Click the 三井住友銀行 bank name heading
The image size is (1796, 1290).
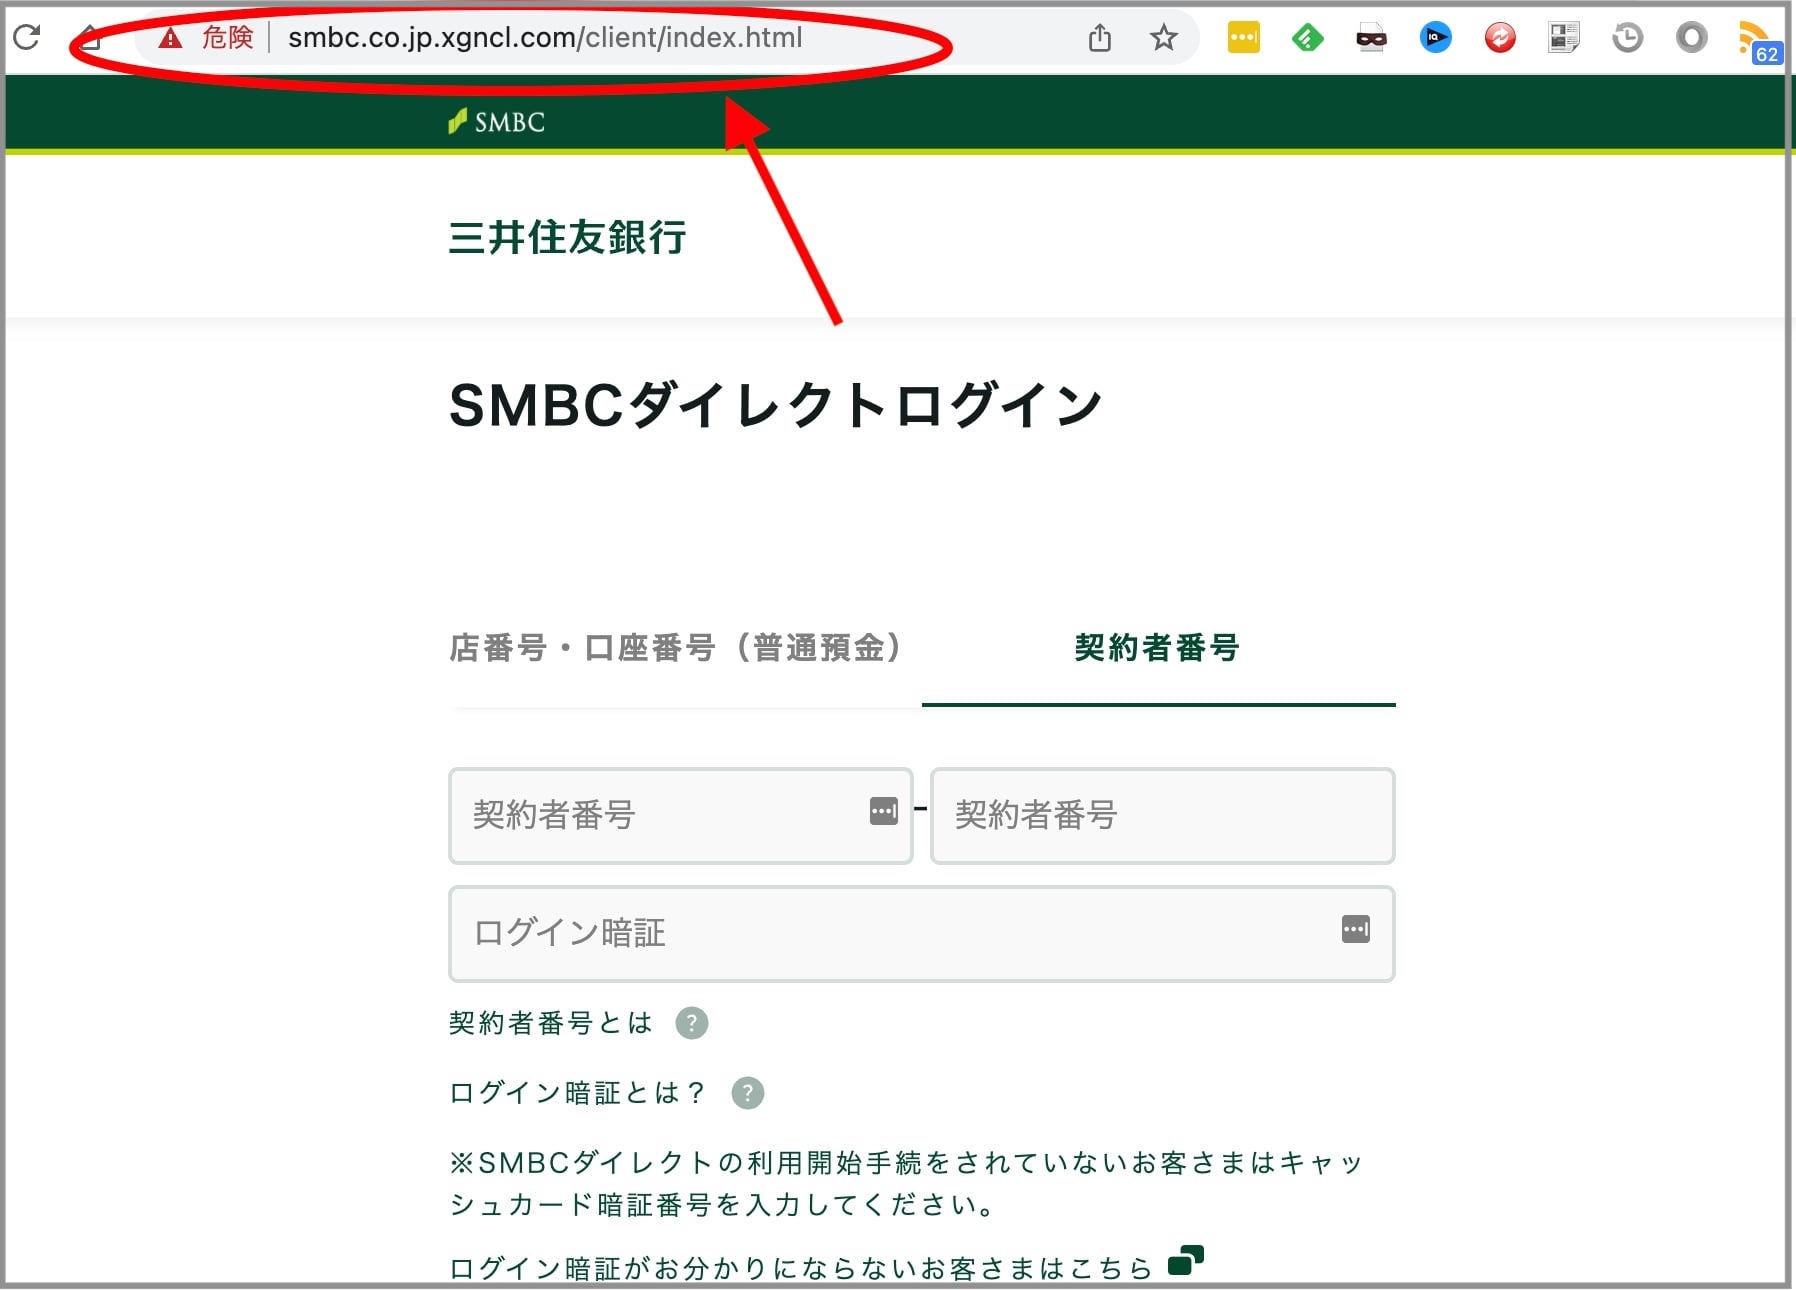pyautogui.click(x=567, y=238)
